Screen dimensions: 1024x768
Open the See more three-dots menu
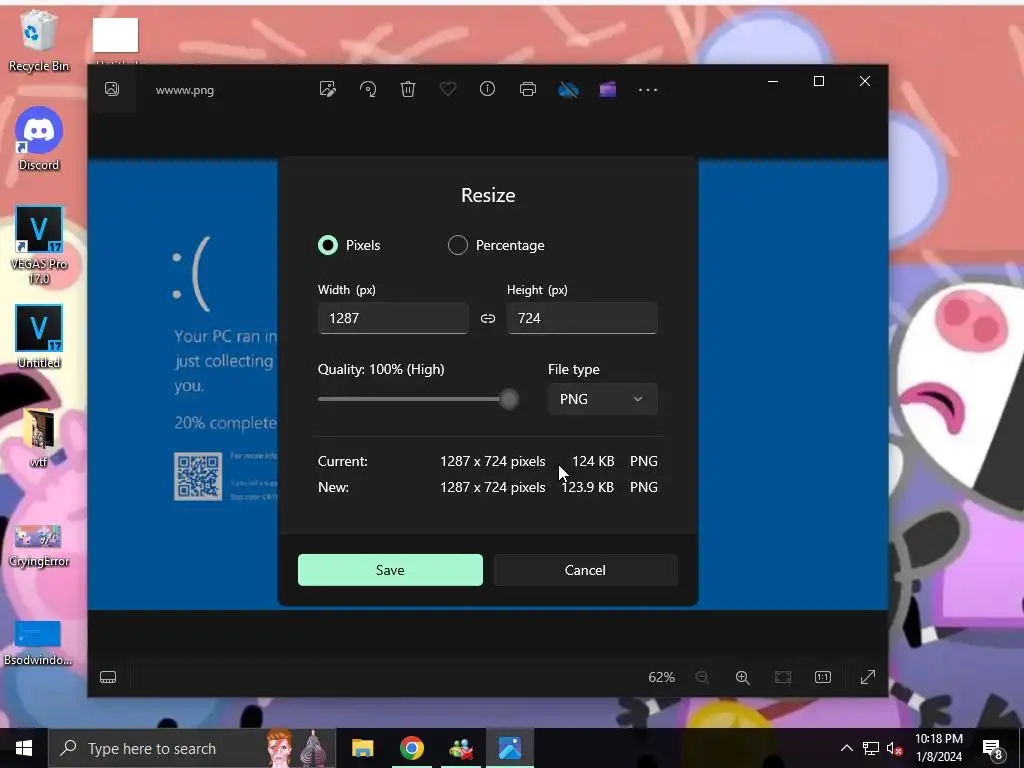(x=648, y=89)
